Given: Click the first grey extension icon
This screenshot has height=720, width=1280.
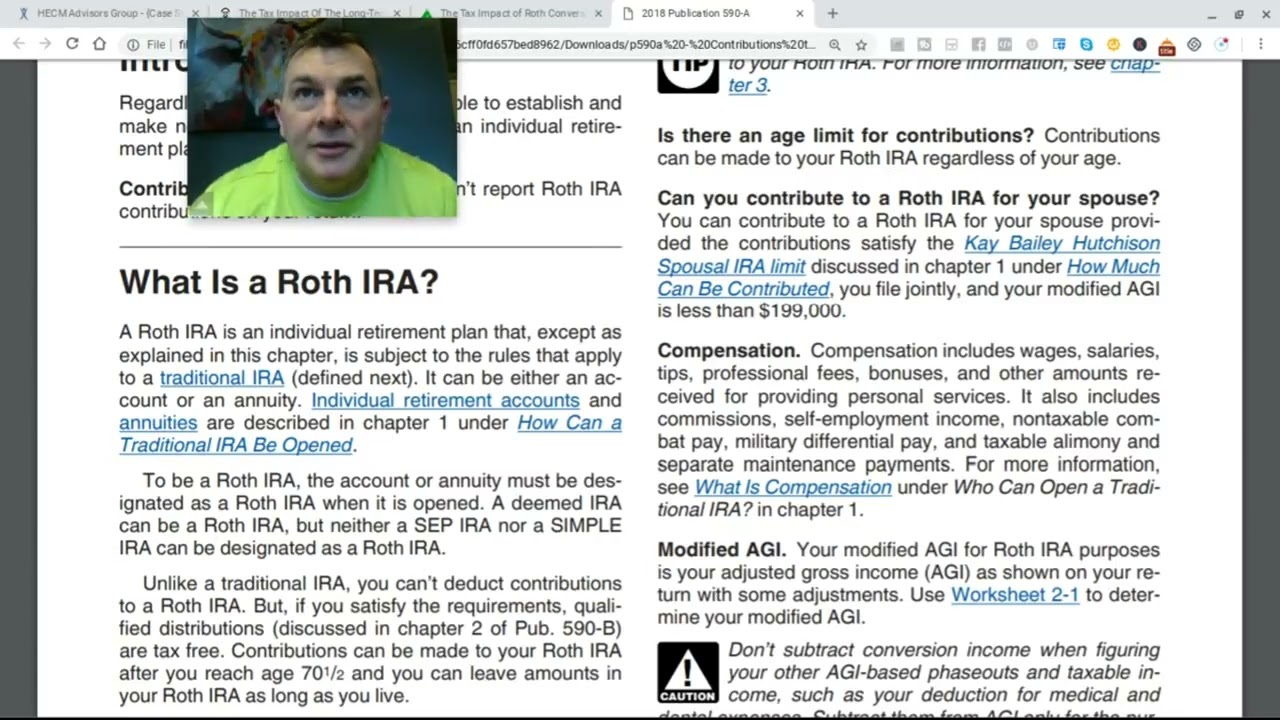Looking at the screenshot, I should coord(897,45).
